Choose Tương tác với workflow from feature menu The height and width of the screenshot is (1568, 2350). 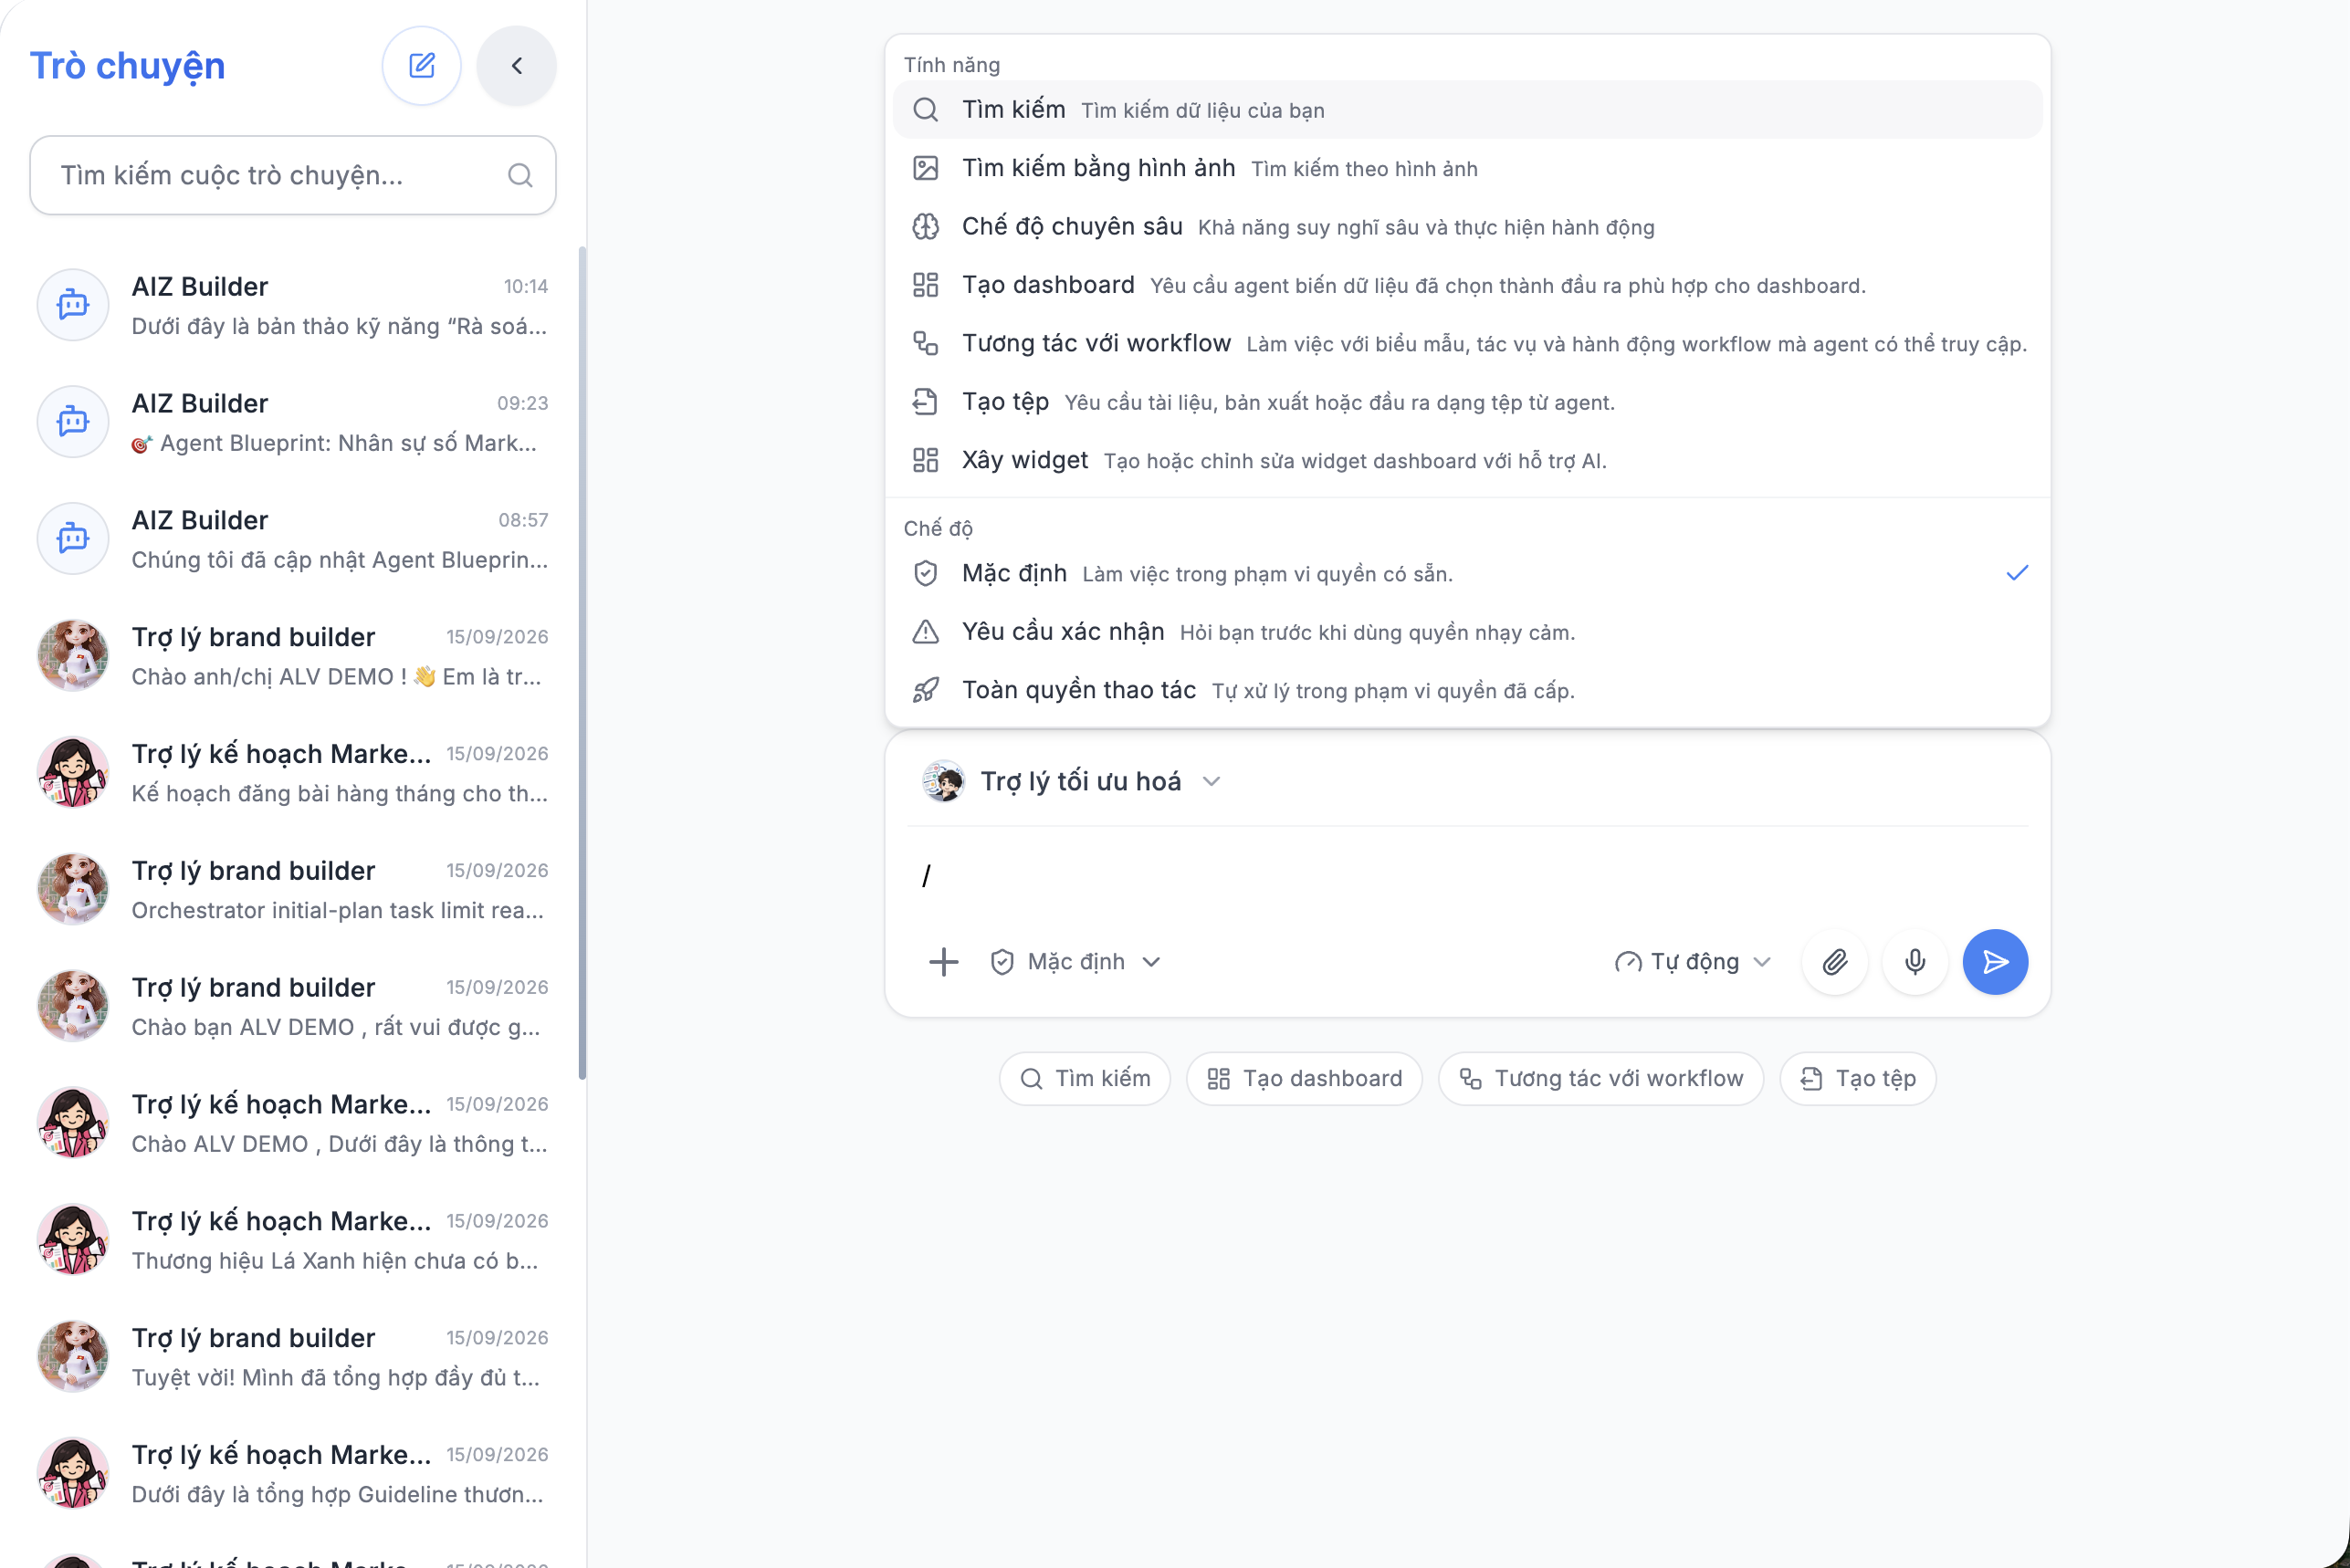tap(1467, 343)
